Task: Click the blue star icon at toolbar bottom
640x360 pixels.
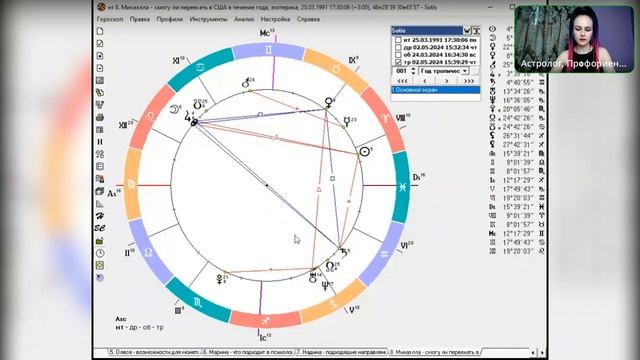Action: click(100, 278)
